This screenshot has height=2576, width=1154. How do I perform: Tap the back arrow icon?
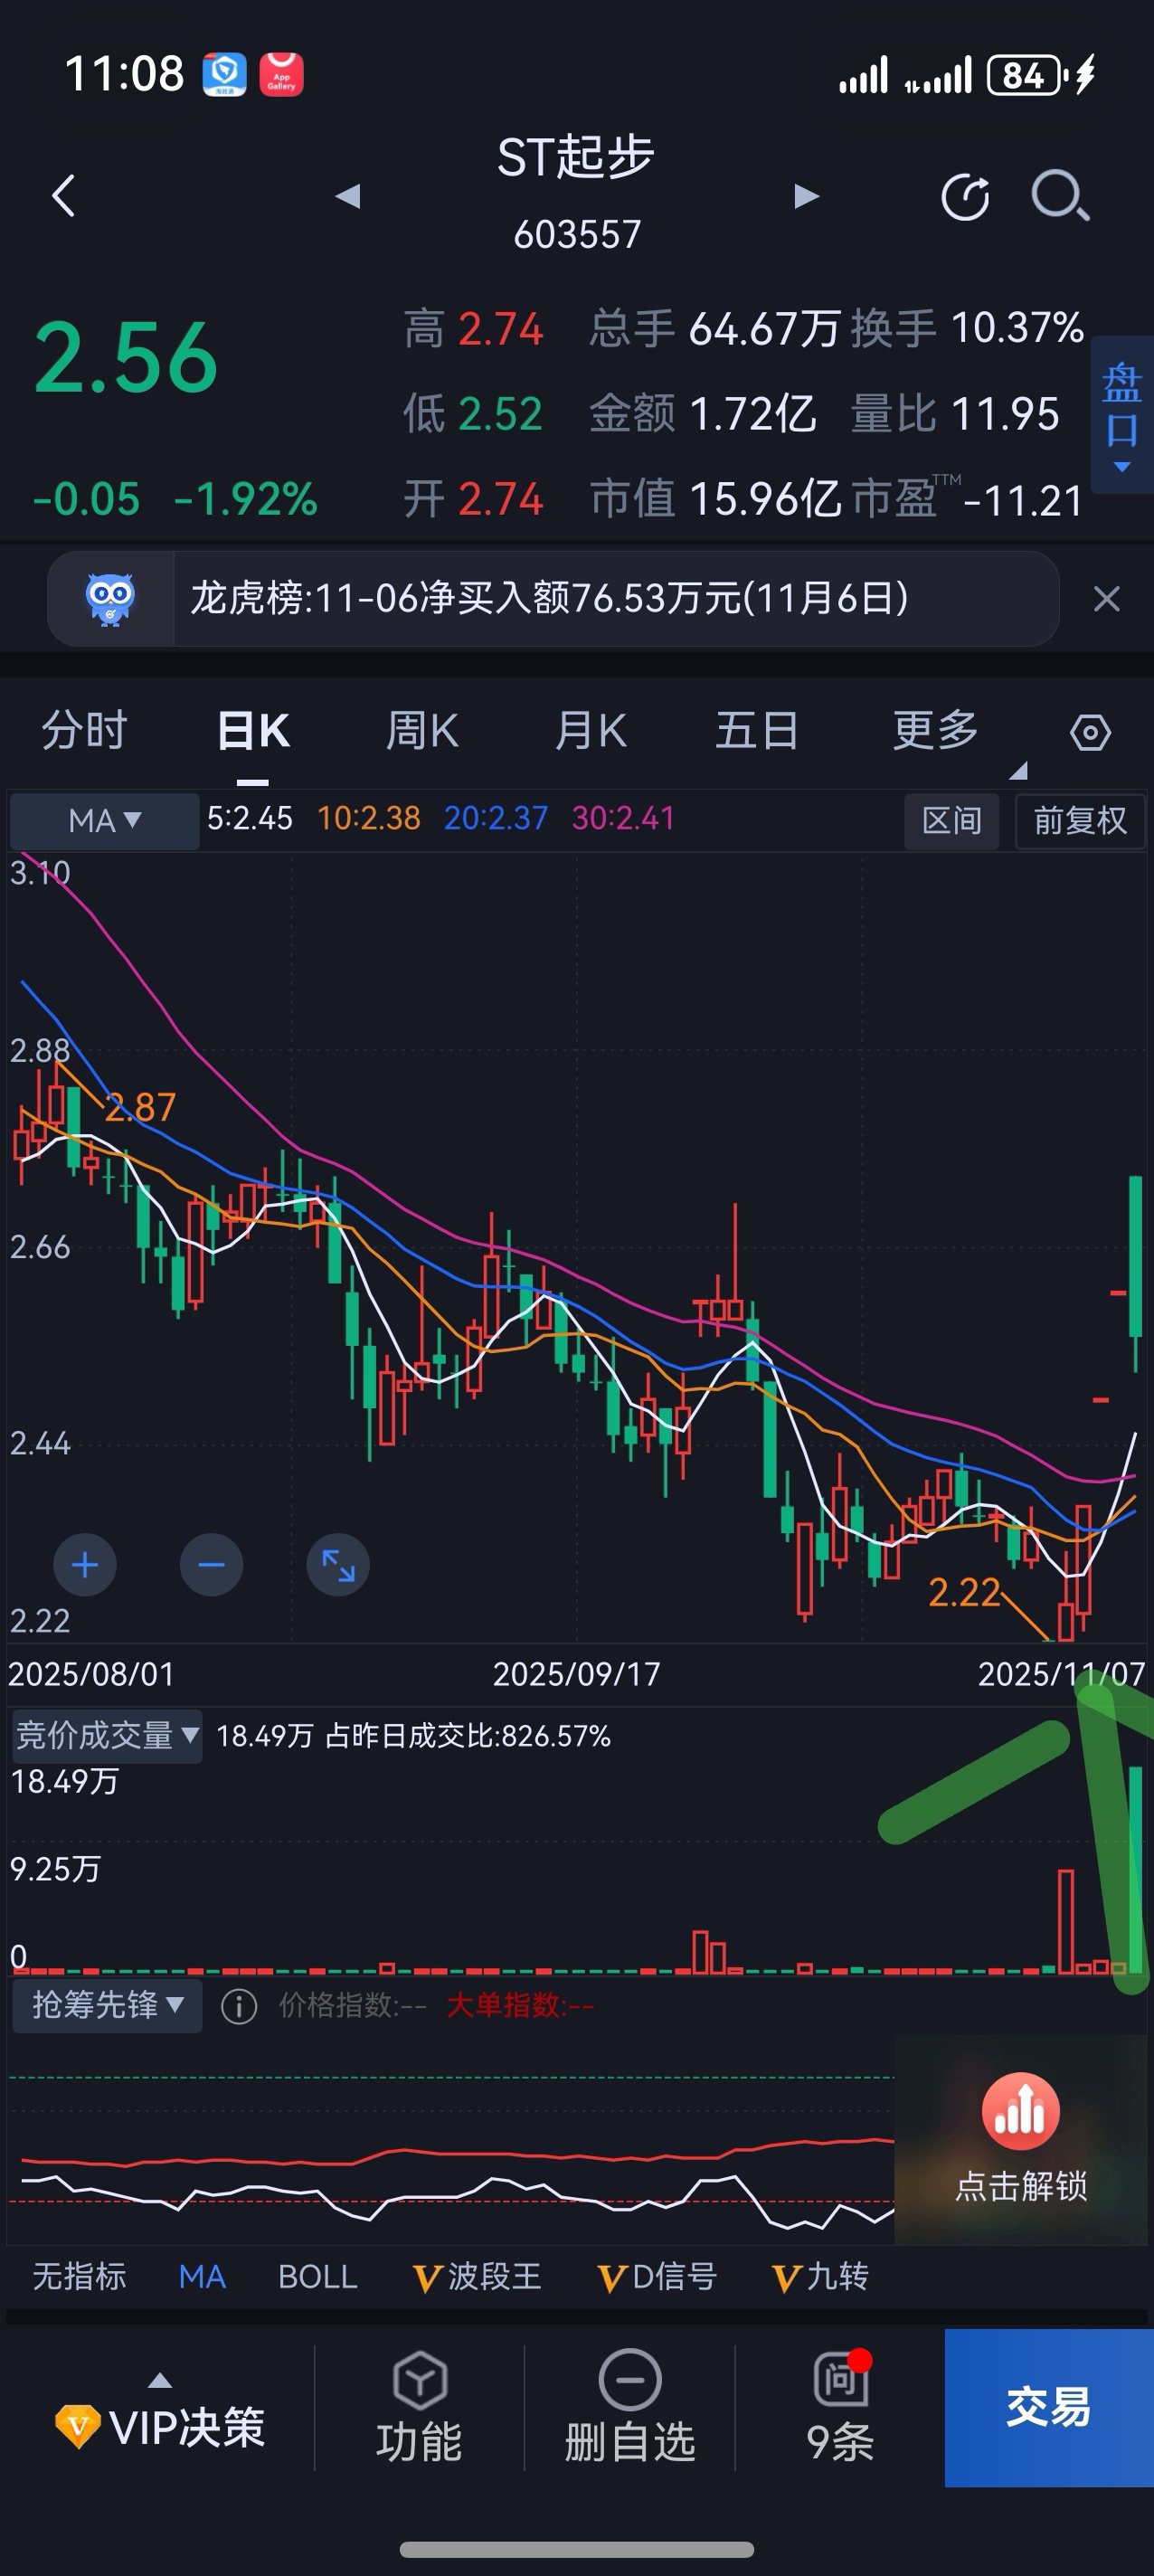63,195
